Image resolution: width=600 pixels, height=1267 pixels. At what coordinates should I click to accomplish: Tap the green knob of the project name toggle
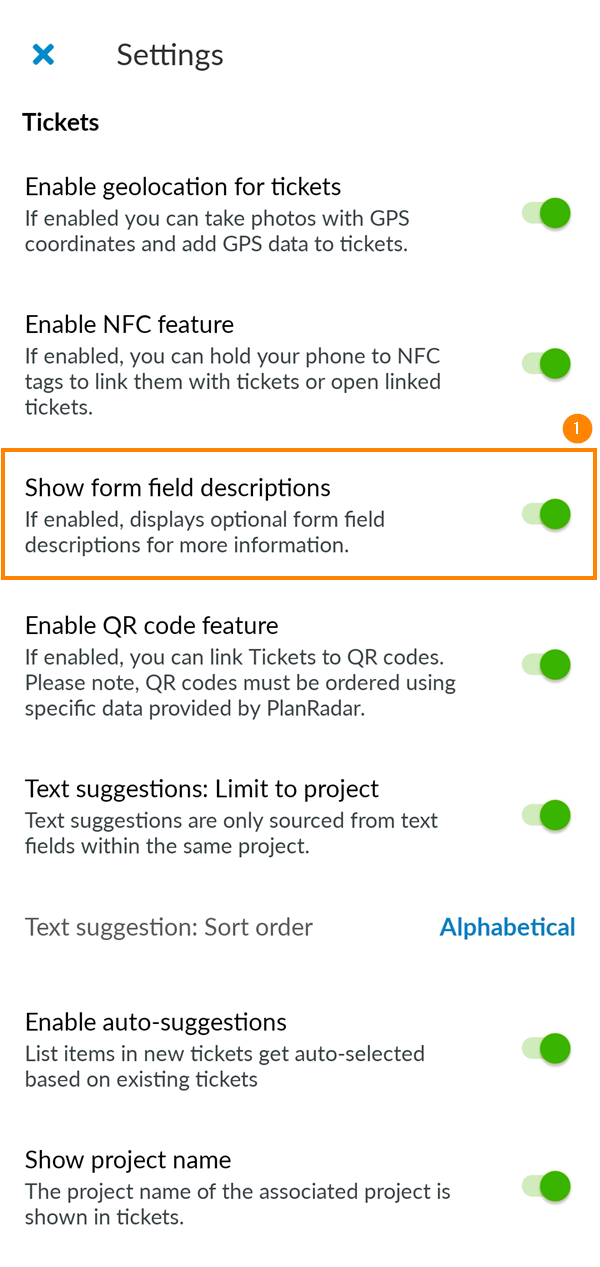coord(555,1187)
